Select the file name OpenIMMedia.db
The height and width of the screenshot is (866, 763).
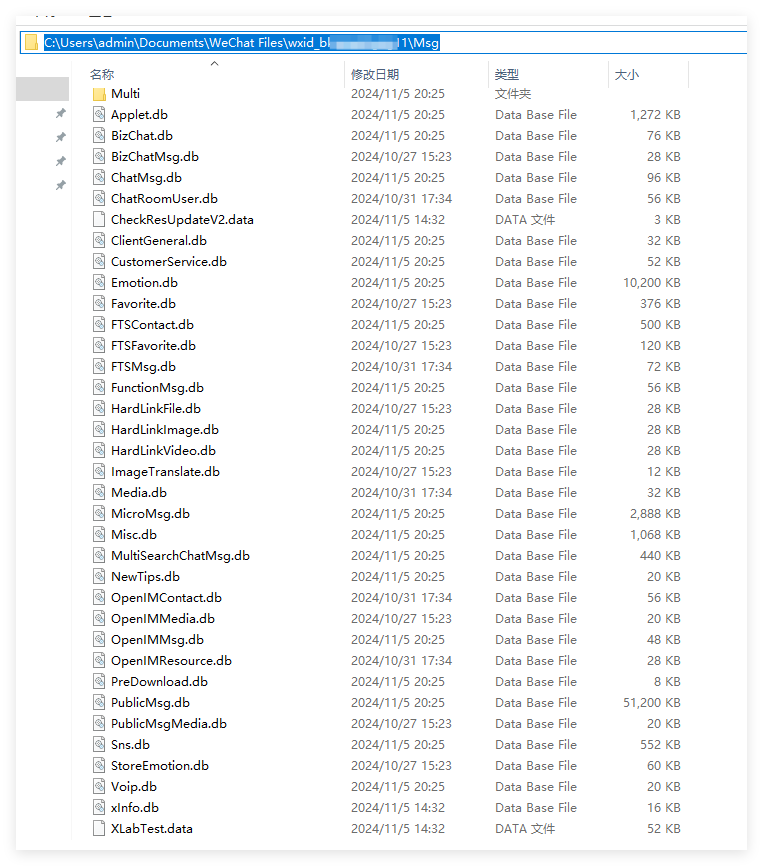163,619
